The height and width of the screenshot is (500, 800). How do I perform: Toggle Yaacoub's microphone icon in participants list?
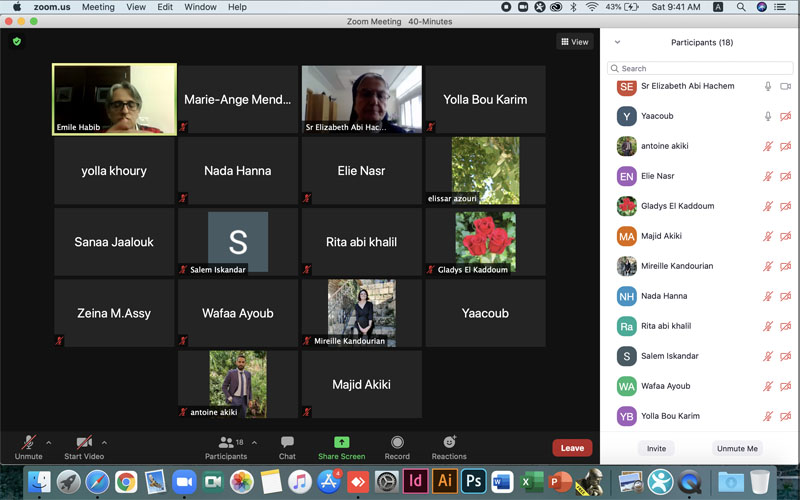768,116
